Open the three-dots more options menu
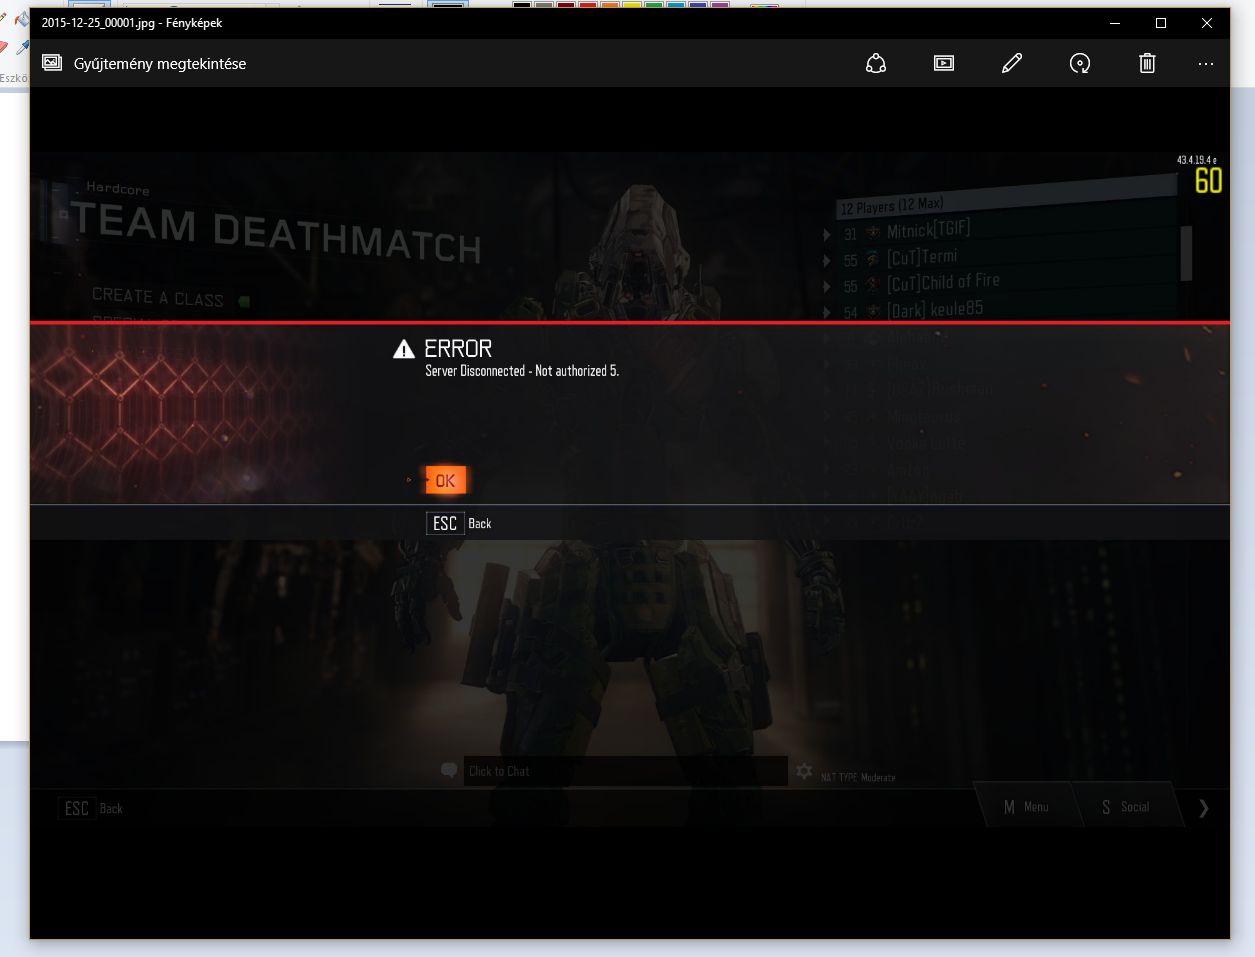The height and width of the screenshot is (957, 1255). point(1206,64)
